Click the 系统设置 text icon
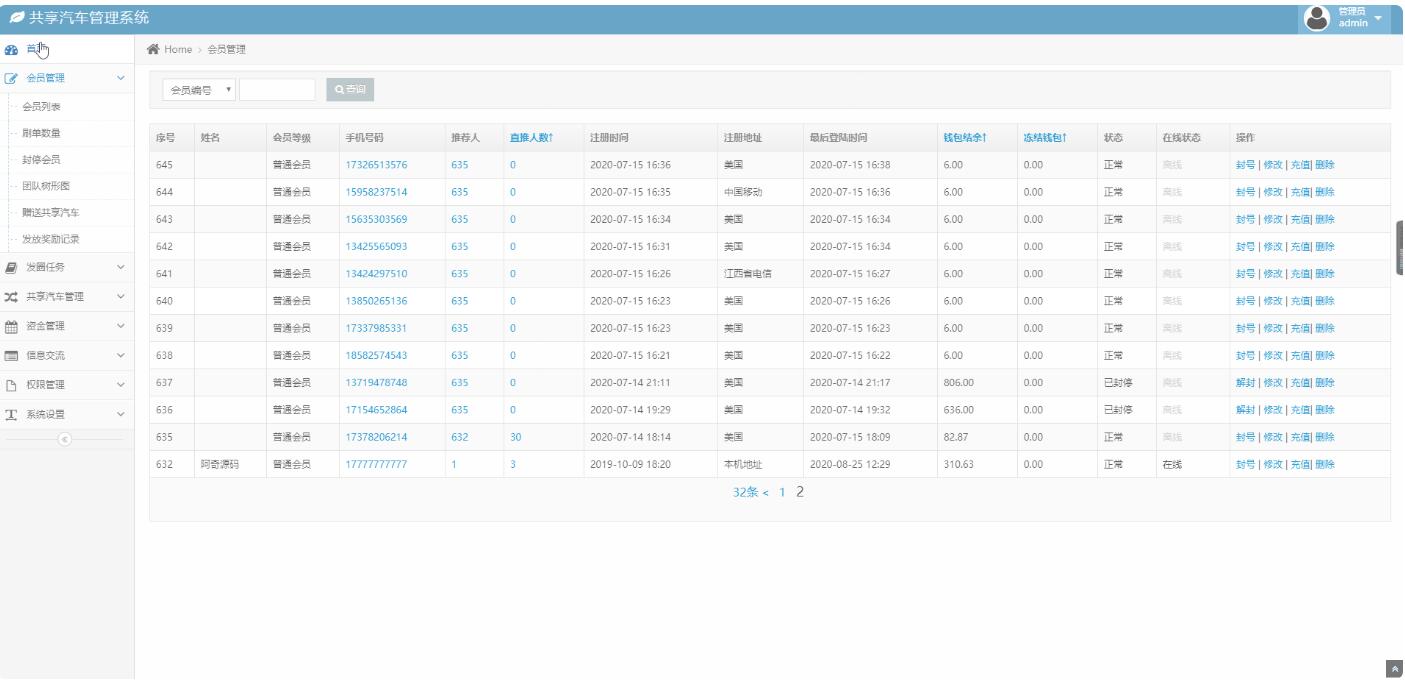Viewport: 1405px width, 684px height. (11, 414)
